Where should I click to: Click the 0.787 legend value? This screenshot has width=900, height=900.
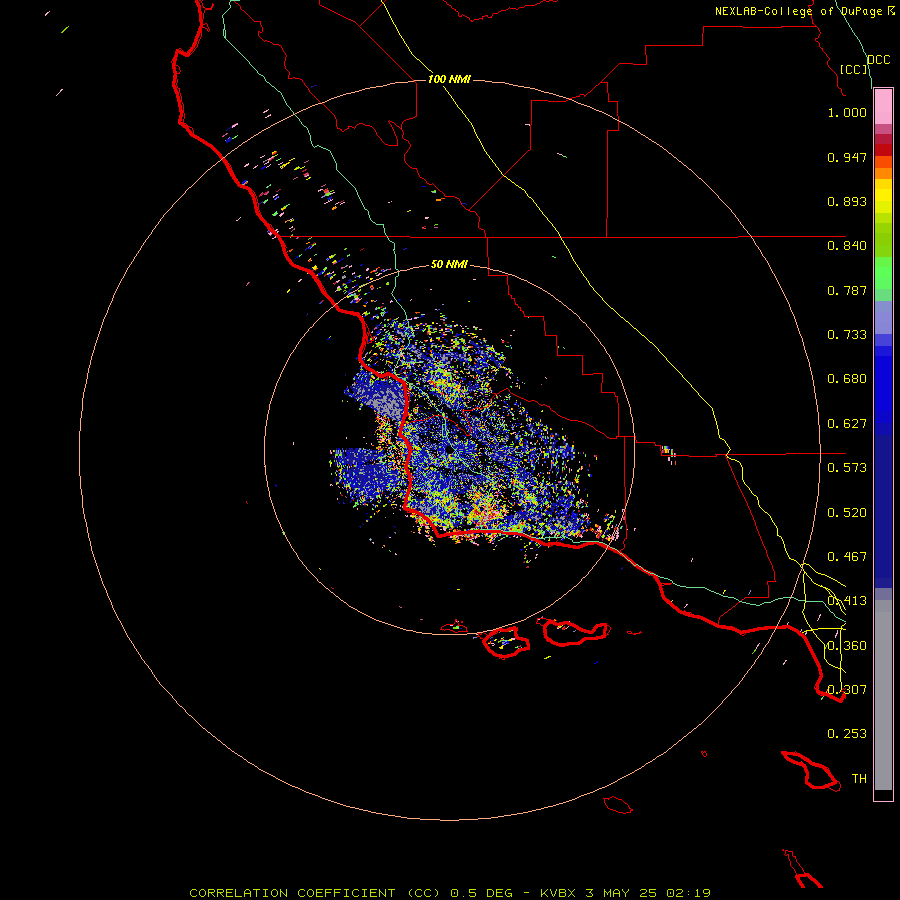[x=847, y=290]
